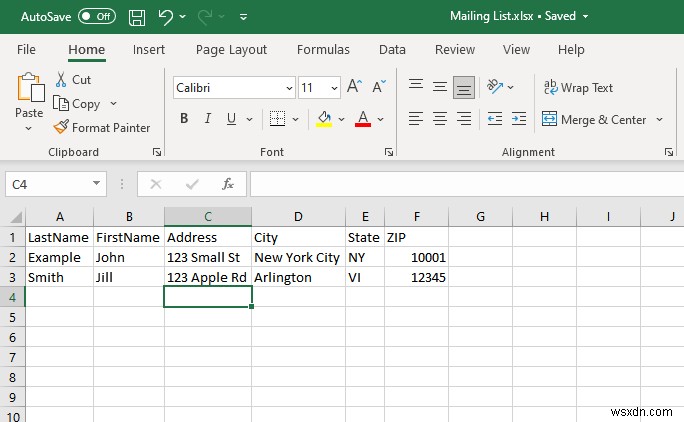Screen dimensions: 684x422
Task: Click the Align Left icon
Action: pyautogui.click(x=416, y=119)
